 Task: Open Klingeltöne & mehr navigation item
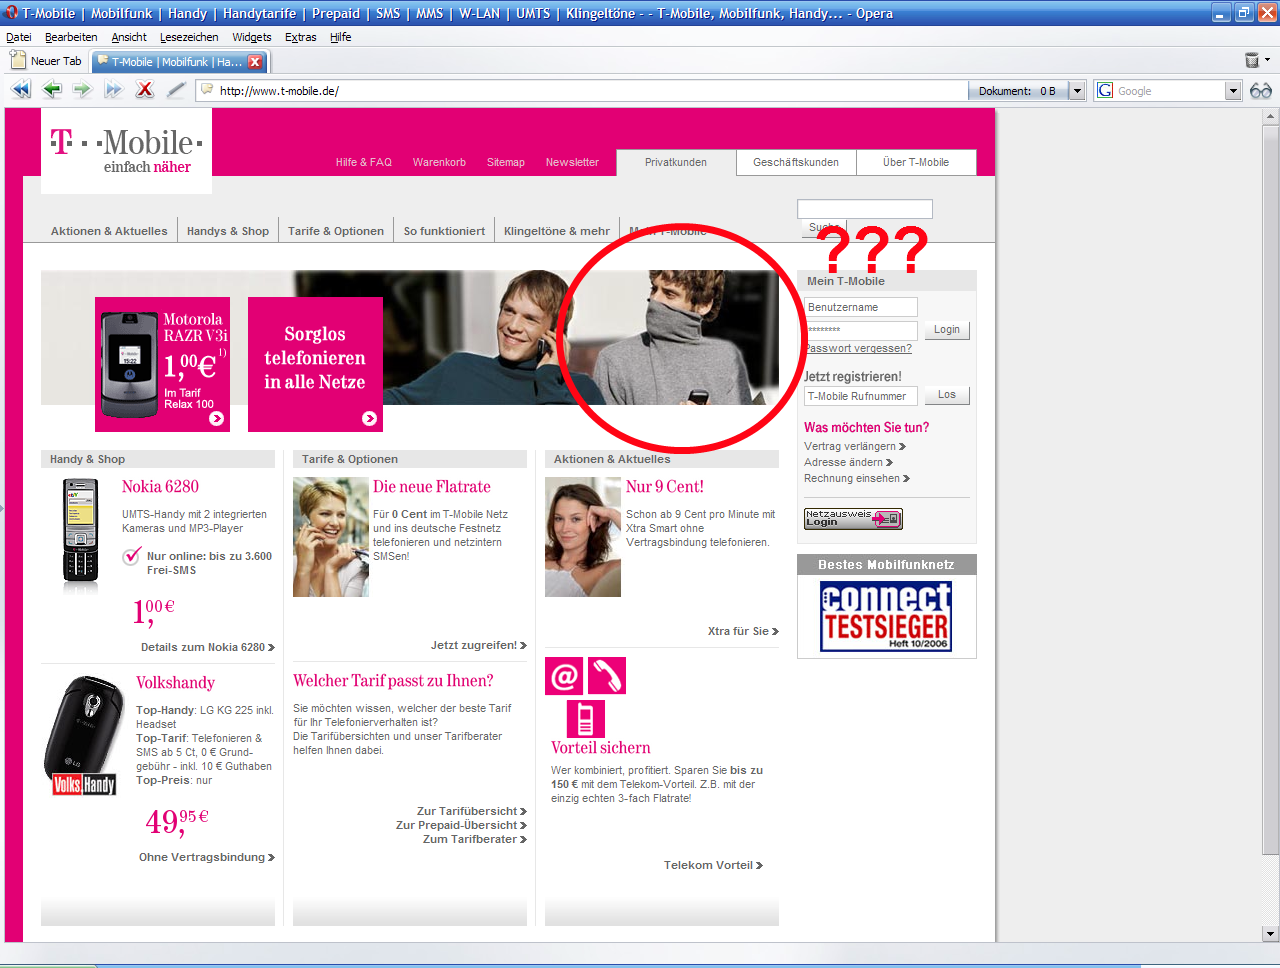pos(557,231)
